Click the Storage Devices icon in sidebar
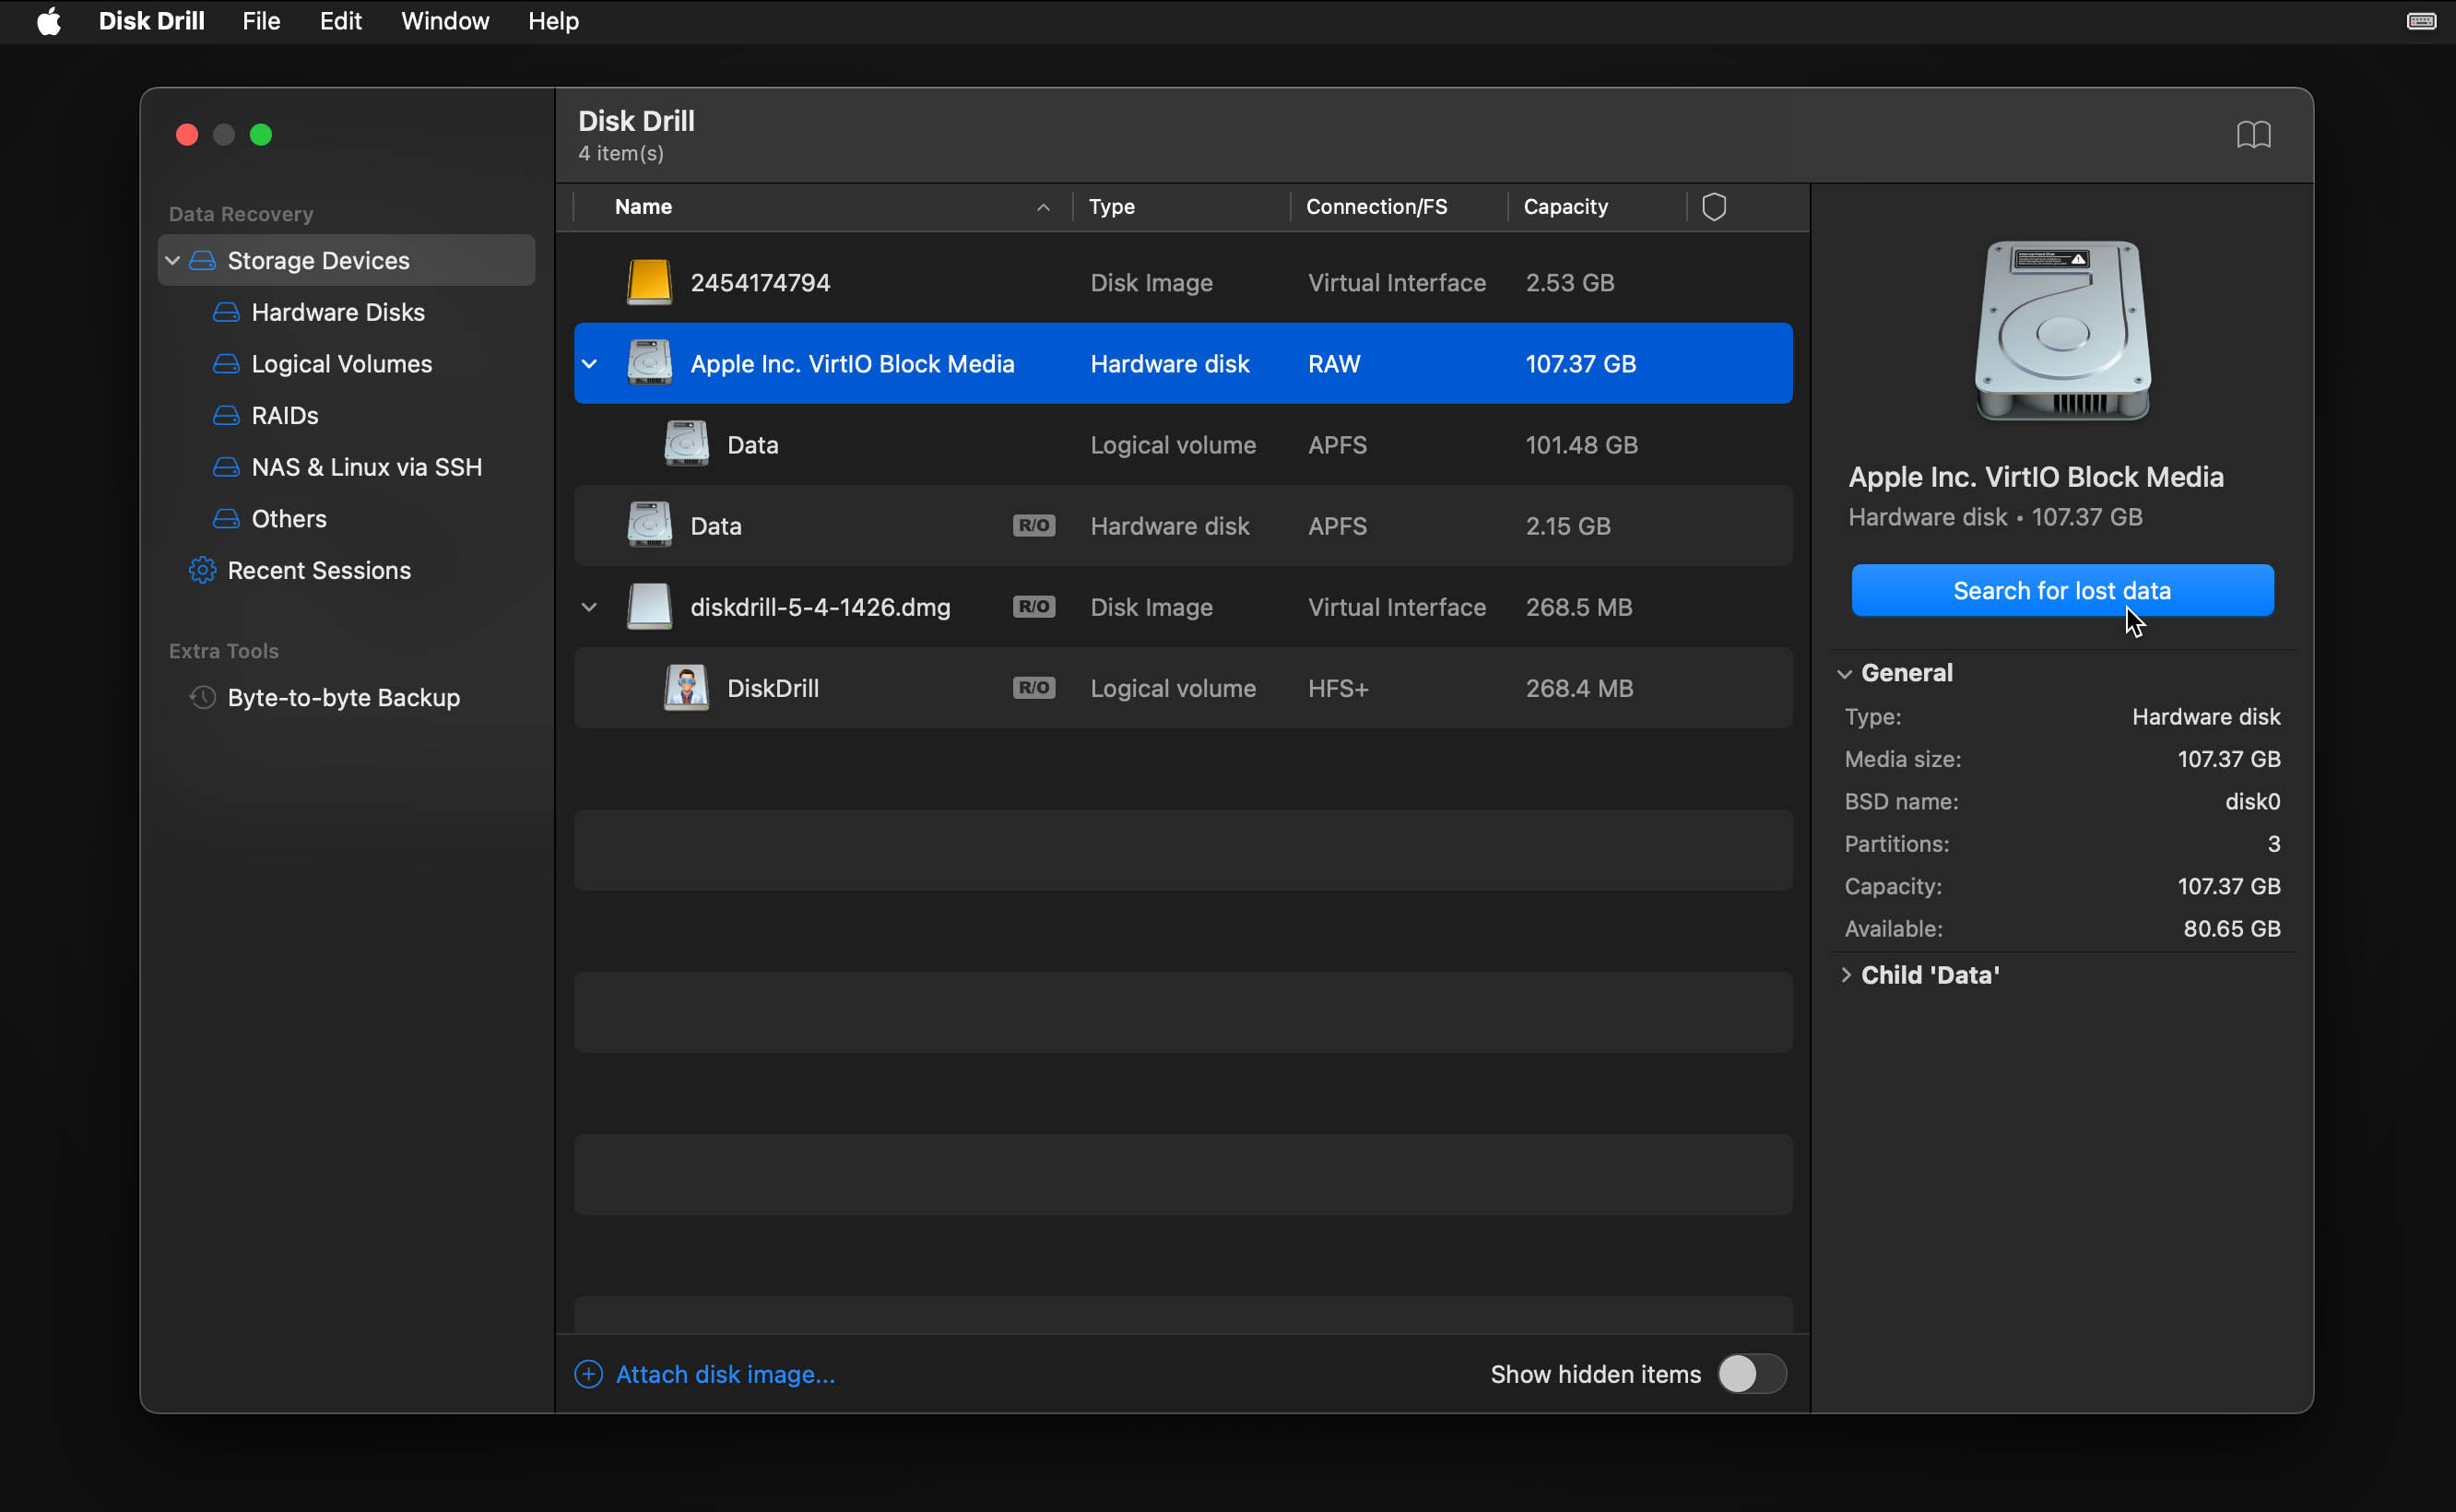This screenshot has width=2456, height=1512. [202, 260]
